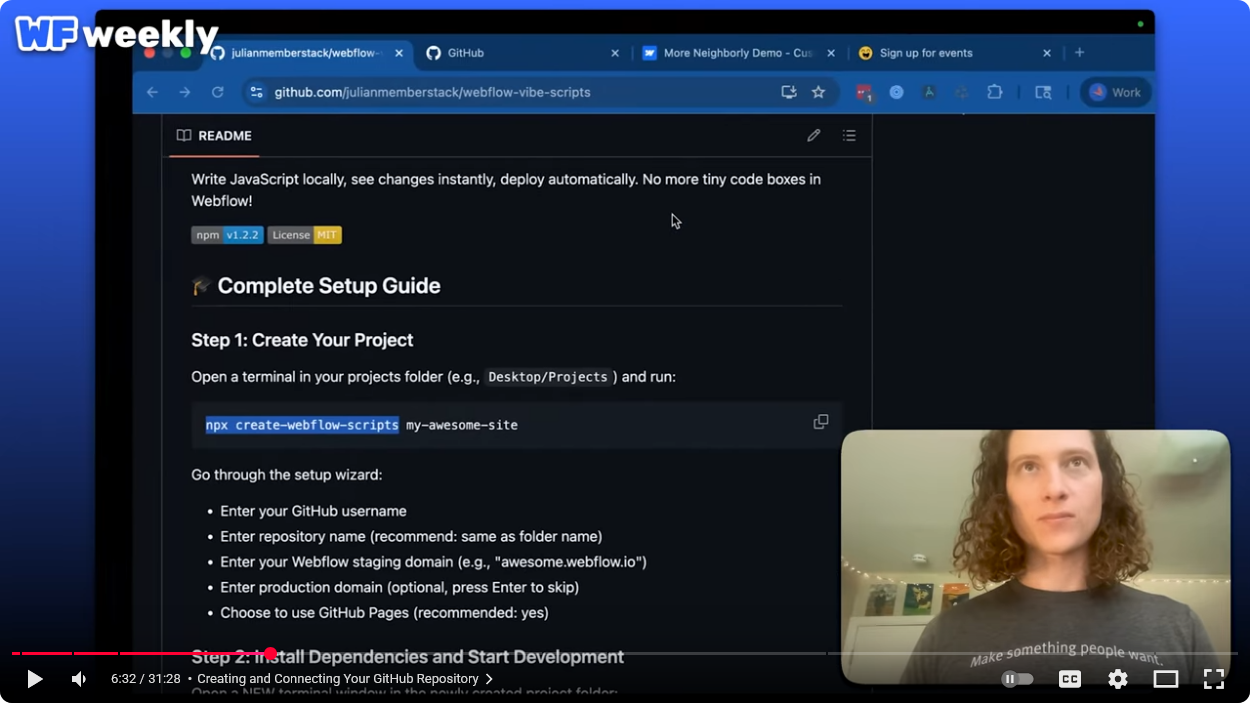Viewport: 1250px width, 703px height.
Task: Click the side panel search icon in toolbar
Action: (1043, 92)
